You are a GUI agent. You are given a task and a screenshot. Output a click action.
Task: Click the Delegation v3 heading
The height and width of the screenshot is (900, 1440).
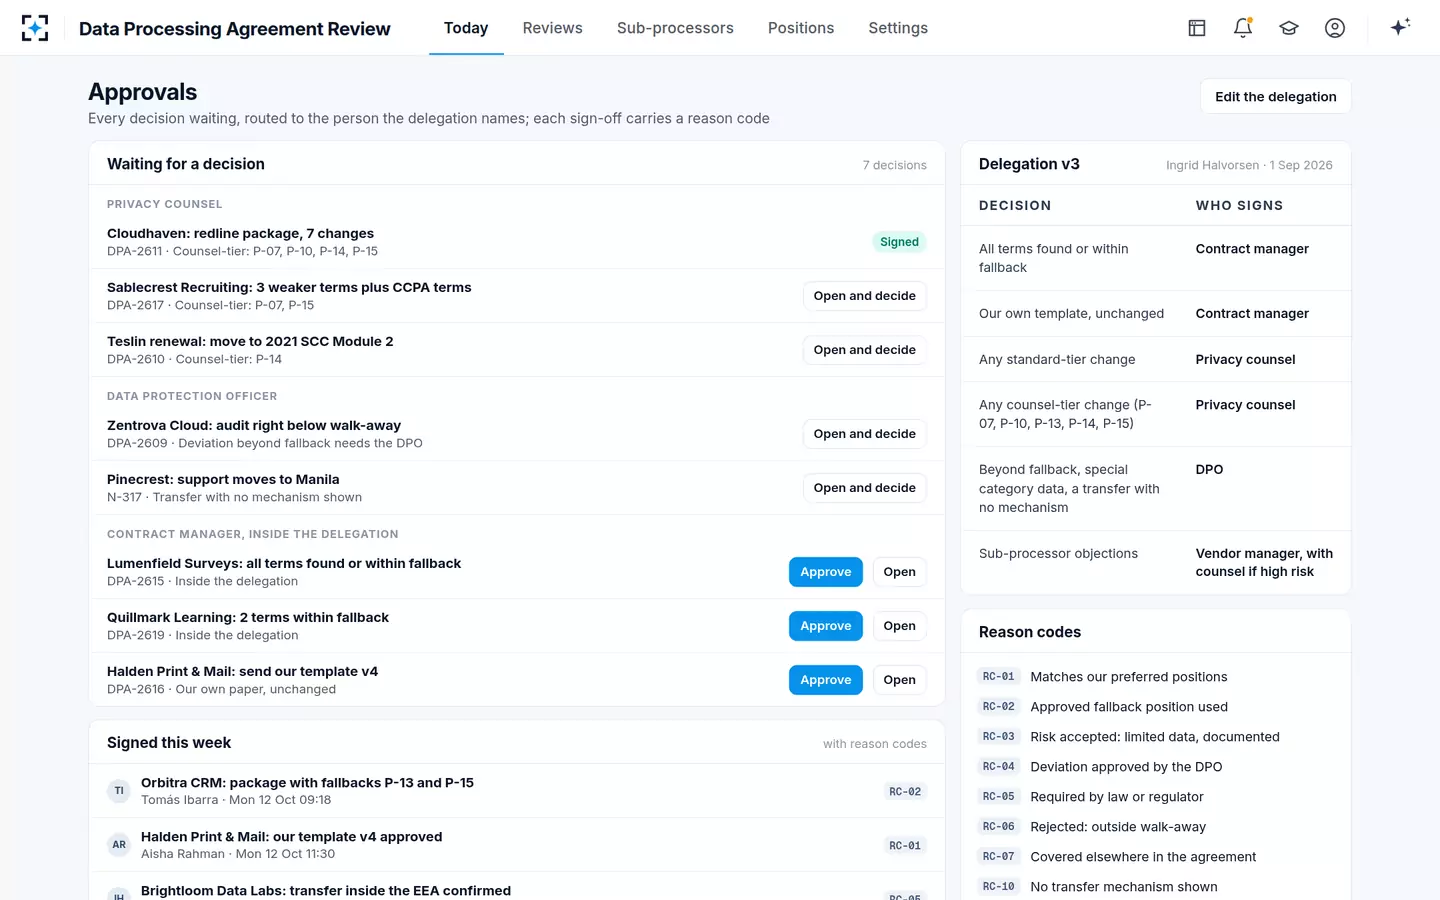click(x=1029, y=164)
